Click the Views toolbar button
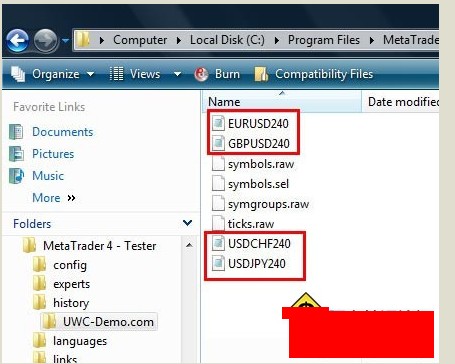Screen dimensions: 455x364 (145, 74)
